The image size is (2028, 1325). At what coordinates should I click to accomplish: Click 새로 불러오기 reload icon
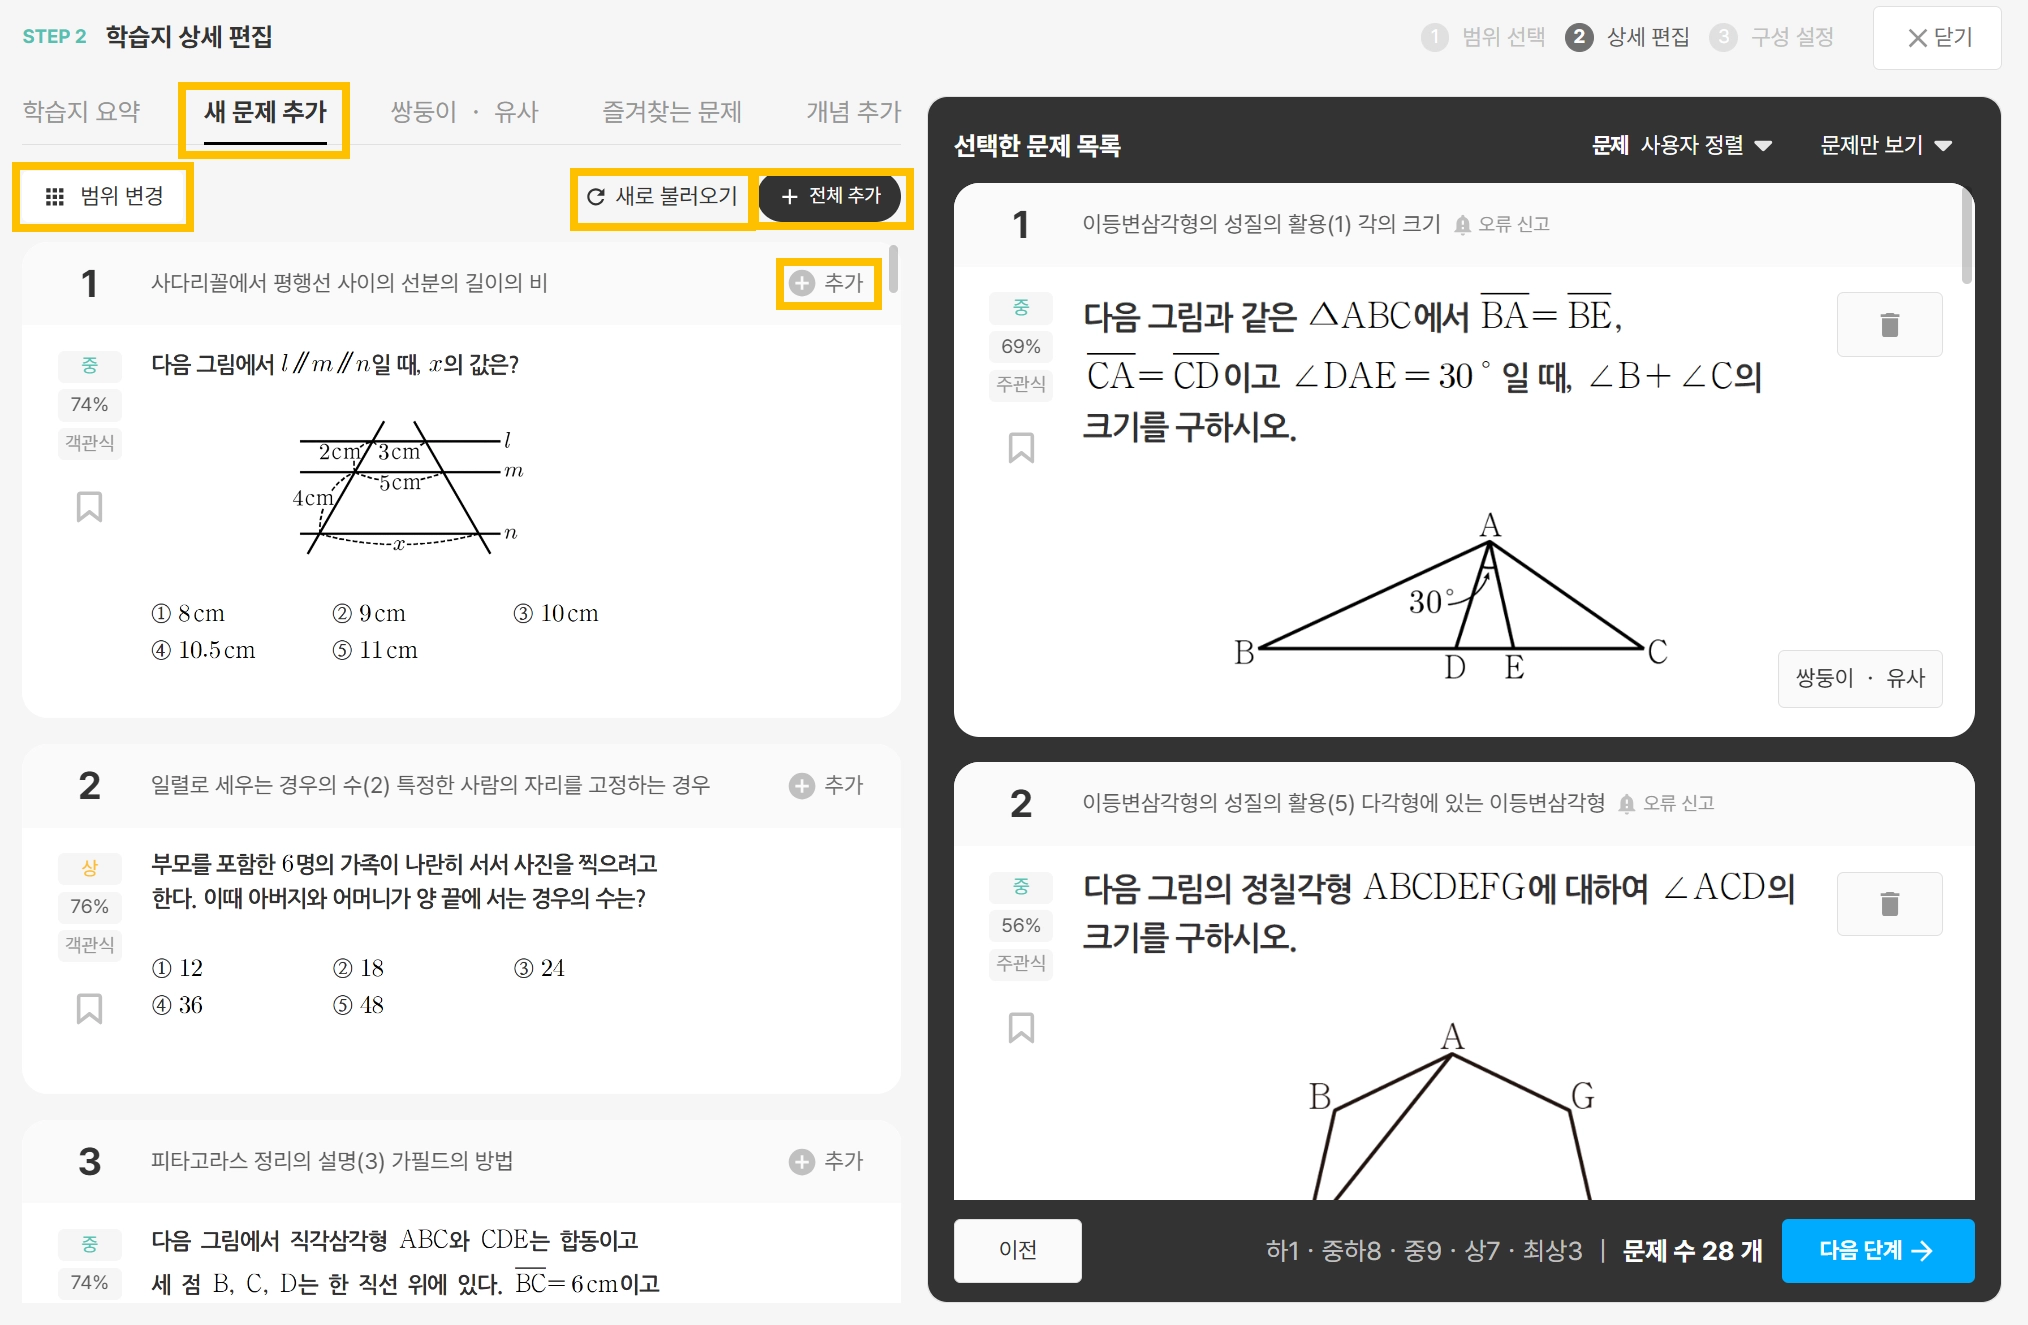[x=596, y=197]
